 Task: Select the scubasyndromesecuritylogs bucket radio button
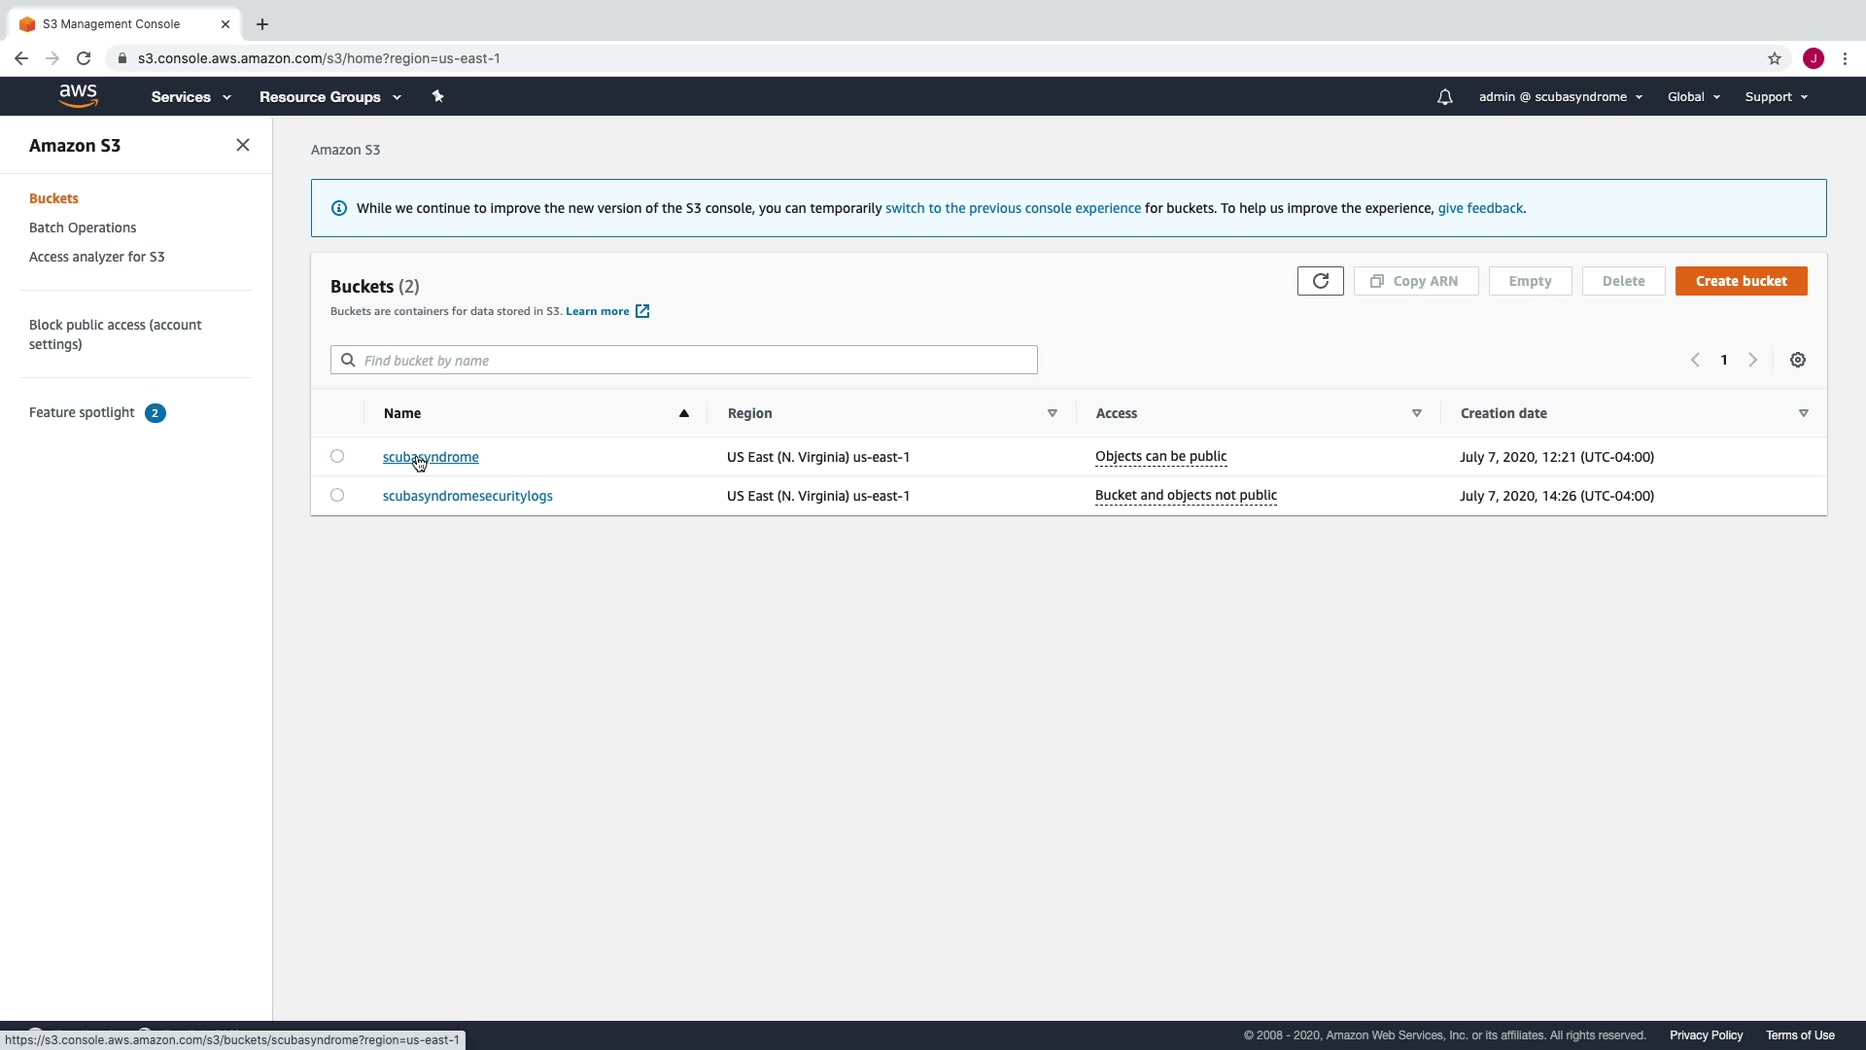click(x=337, y=495)
